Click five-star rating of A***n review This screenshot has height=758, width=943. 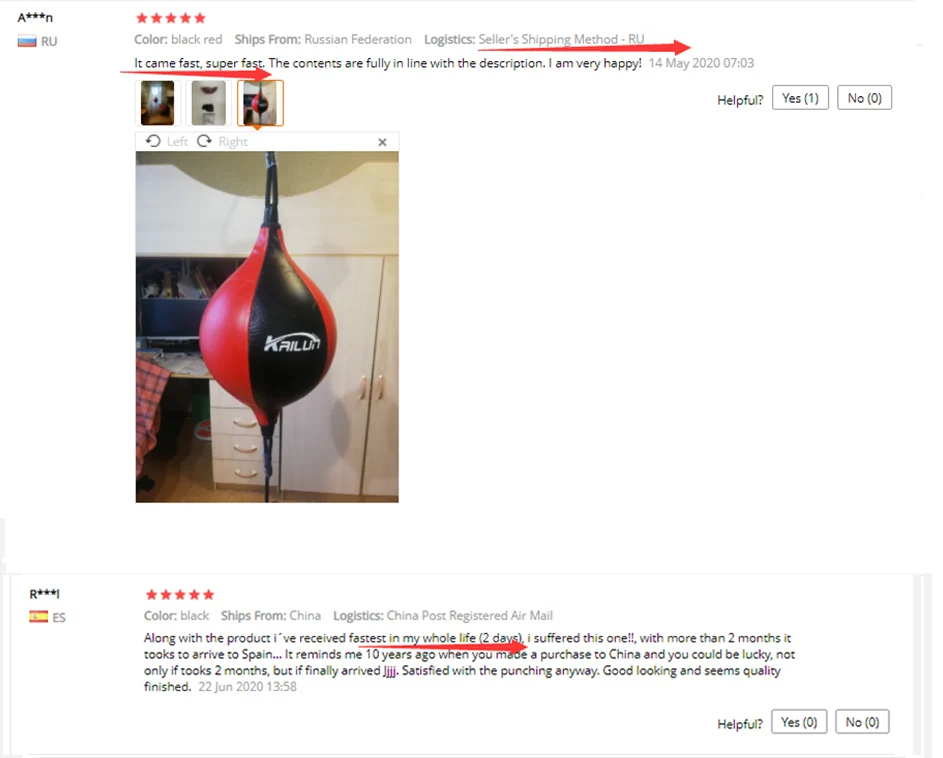[x=171, y=18]
